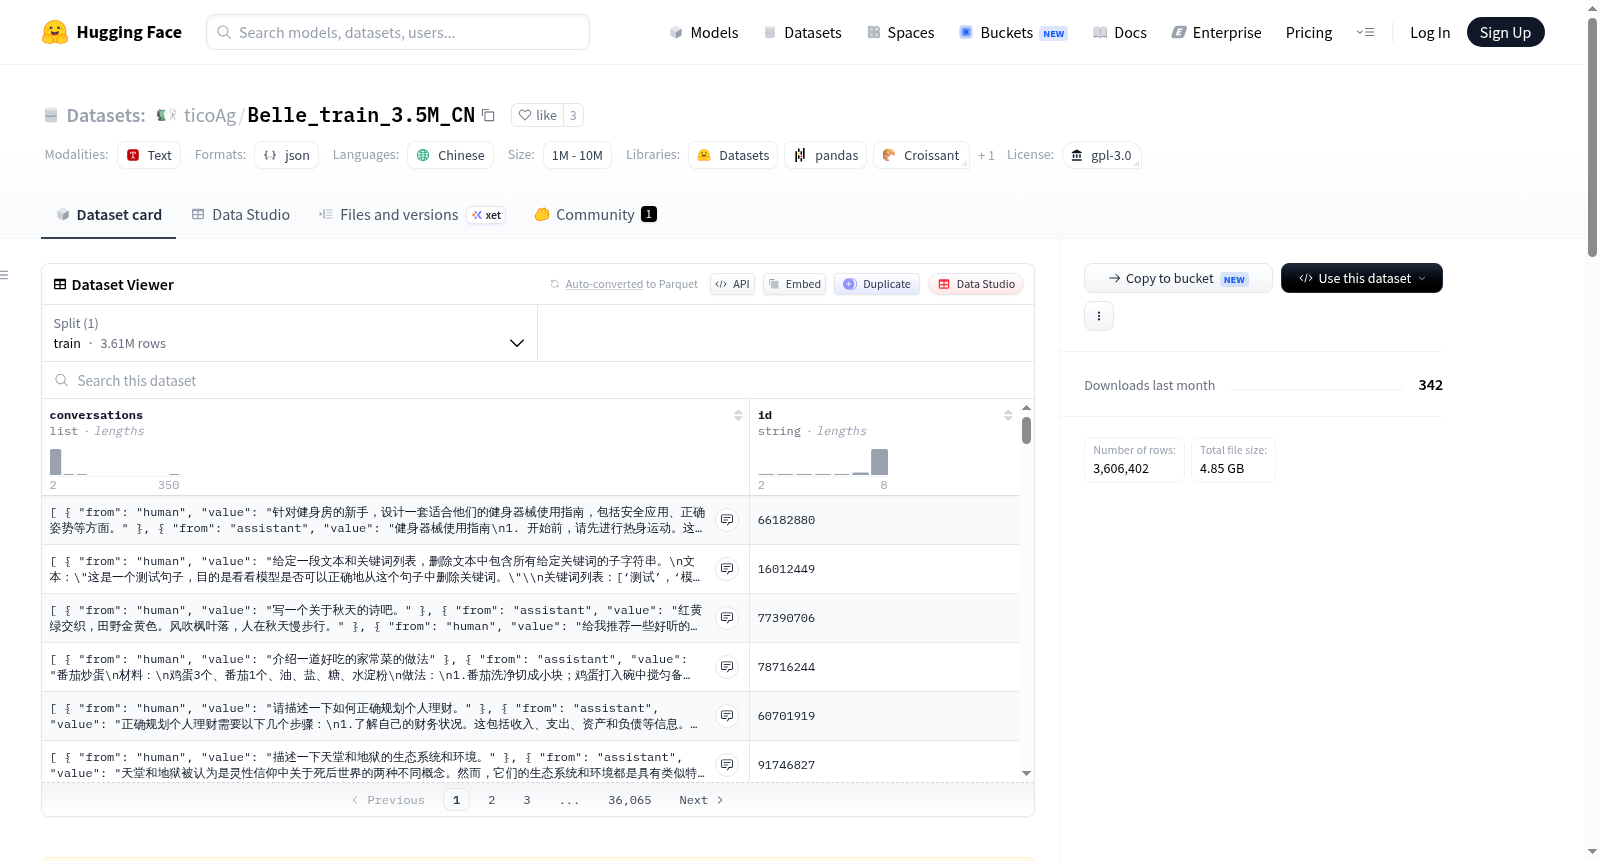1600x861 pixels.
Task: Go to page 3 of dataset viewer
Action: coord(527,800)
